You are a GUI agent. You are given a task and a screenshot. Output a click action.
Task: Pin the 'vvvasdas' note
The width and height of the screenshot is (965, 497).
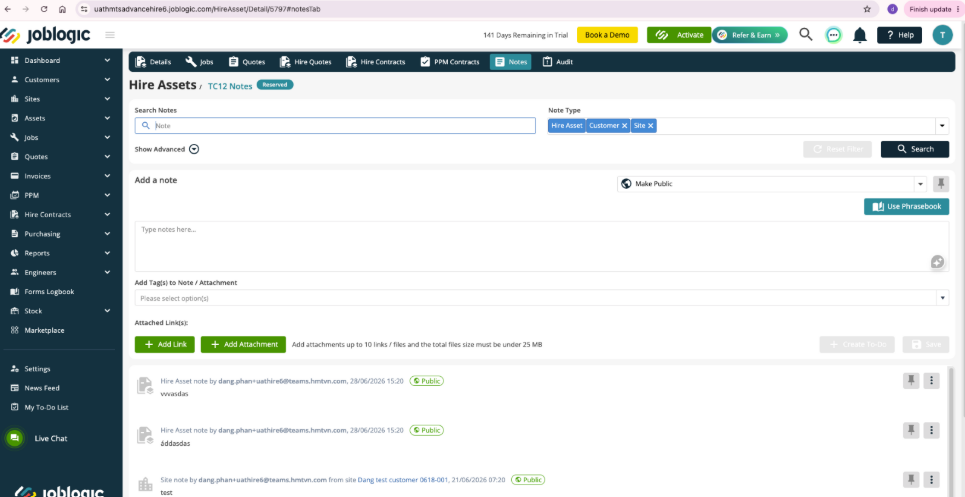(x=911, y=381)
